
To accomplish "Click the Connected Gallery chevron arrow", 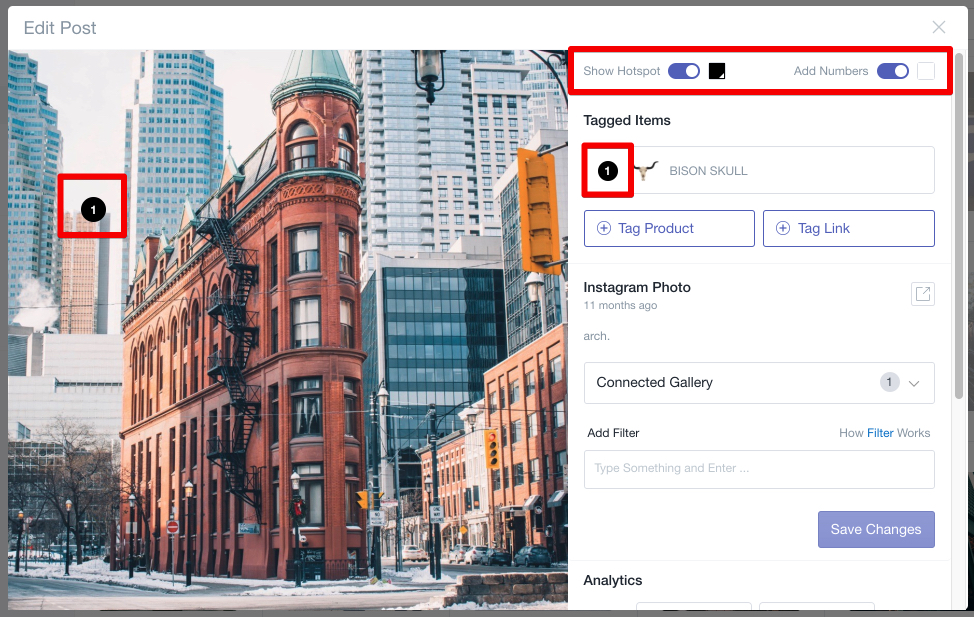I will point(914,383).
